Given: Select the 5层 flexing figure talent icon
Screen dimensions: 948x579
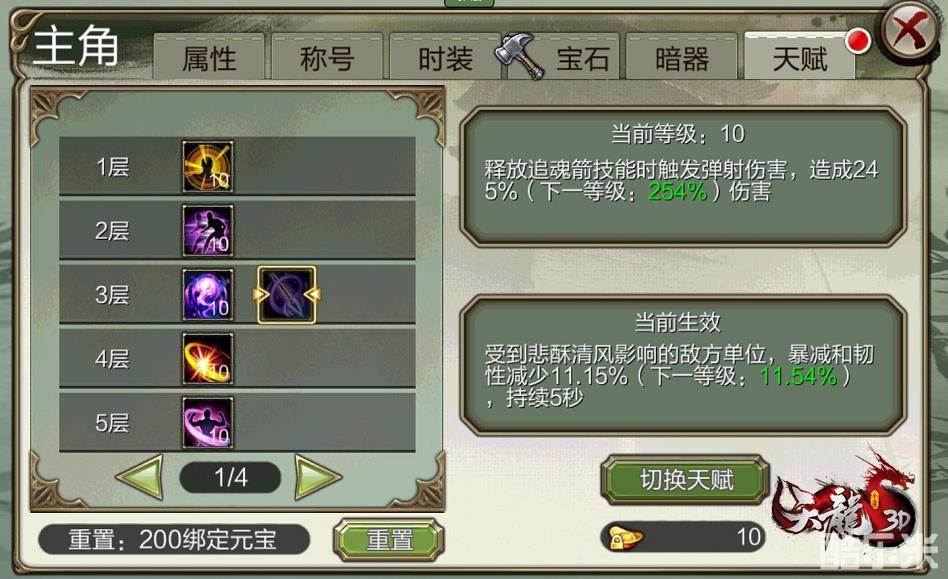Looking at the screenshot, I should [208, 422].
